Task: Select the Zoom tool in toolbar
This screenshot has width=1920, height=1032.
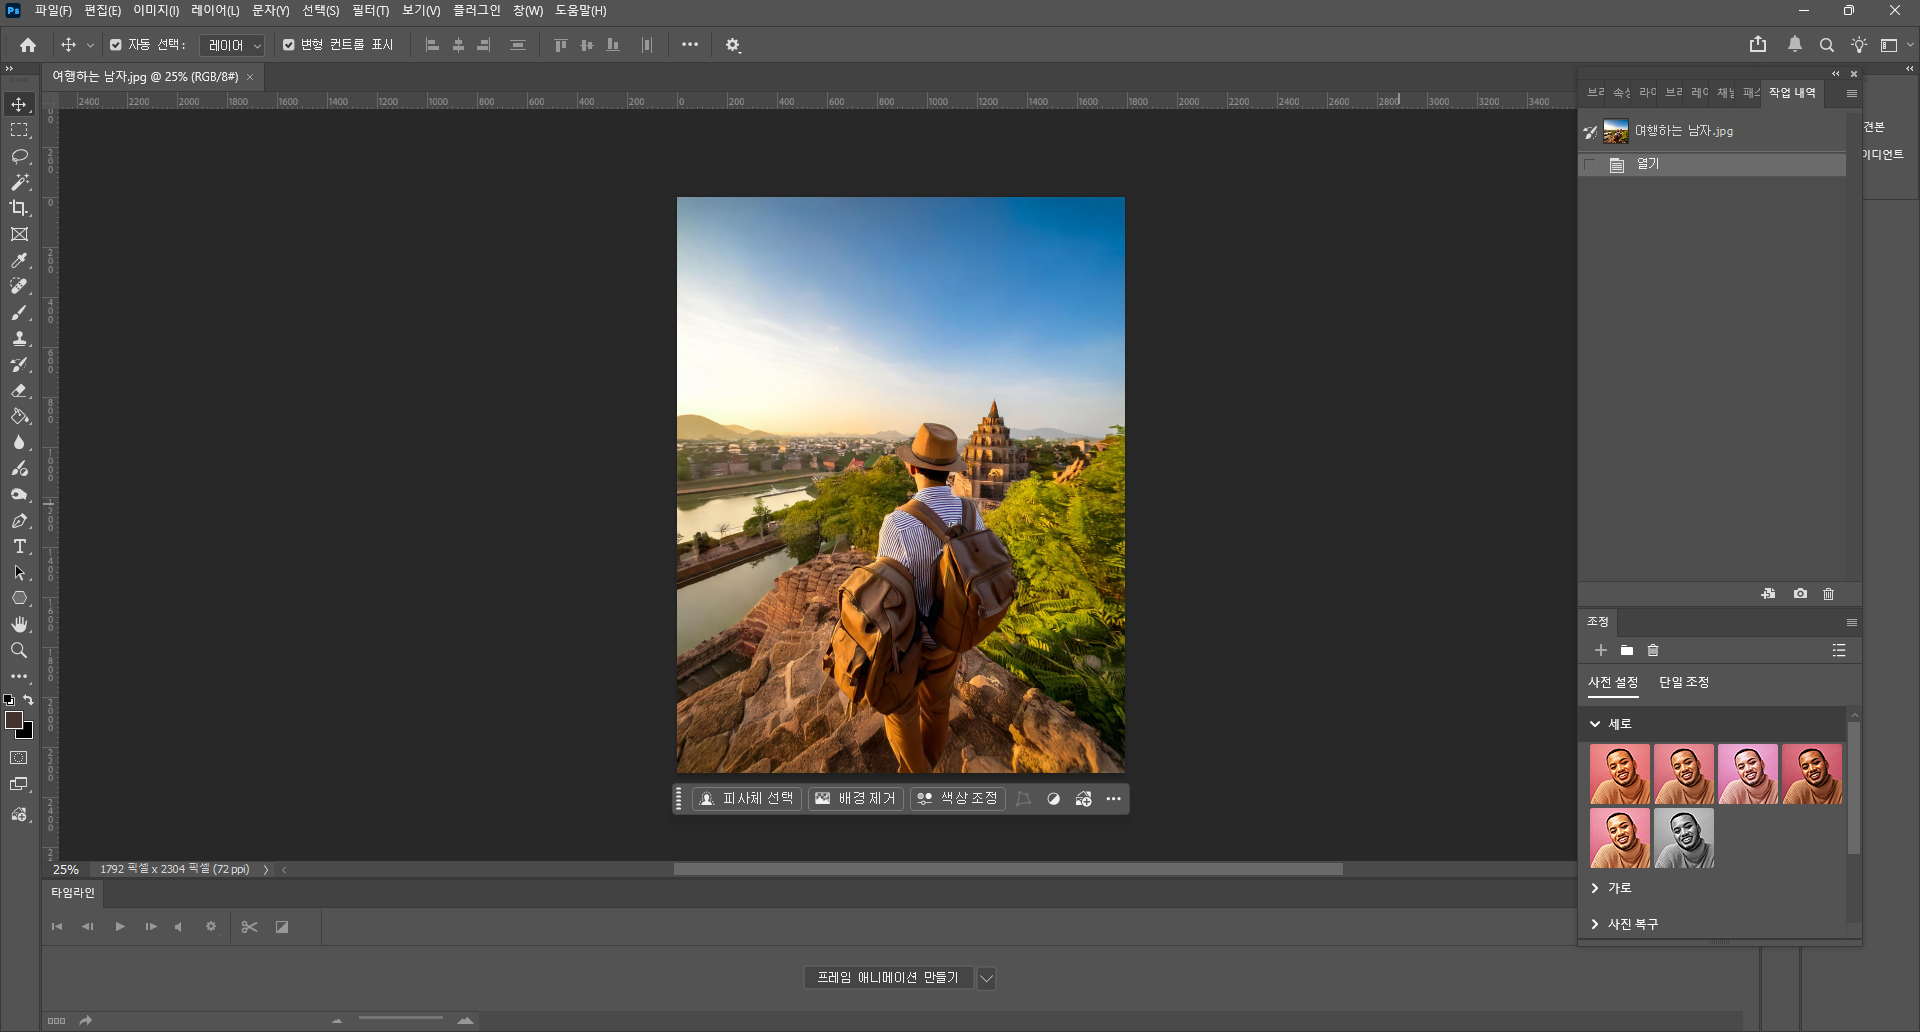Action: 19,650
